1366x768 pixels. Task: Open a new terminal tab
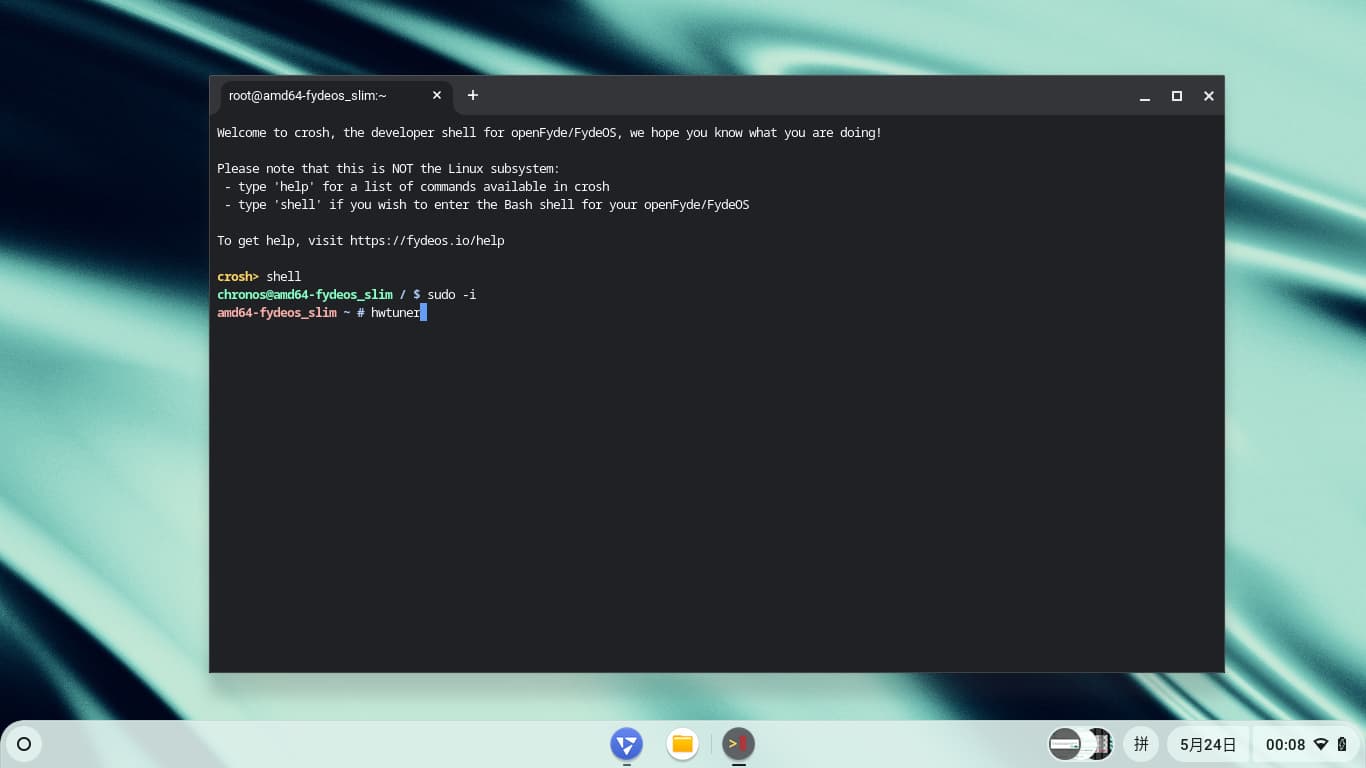473,95
